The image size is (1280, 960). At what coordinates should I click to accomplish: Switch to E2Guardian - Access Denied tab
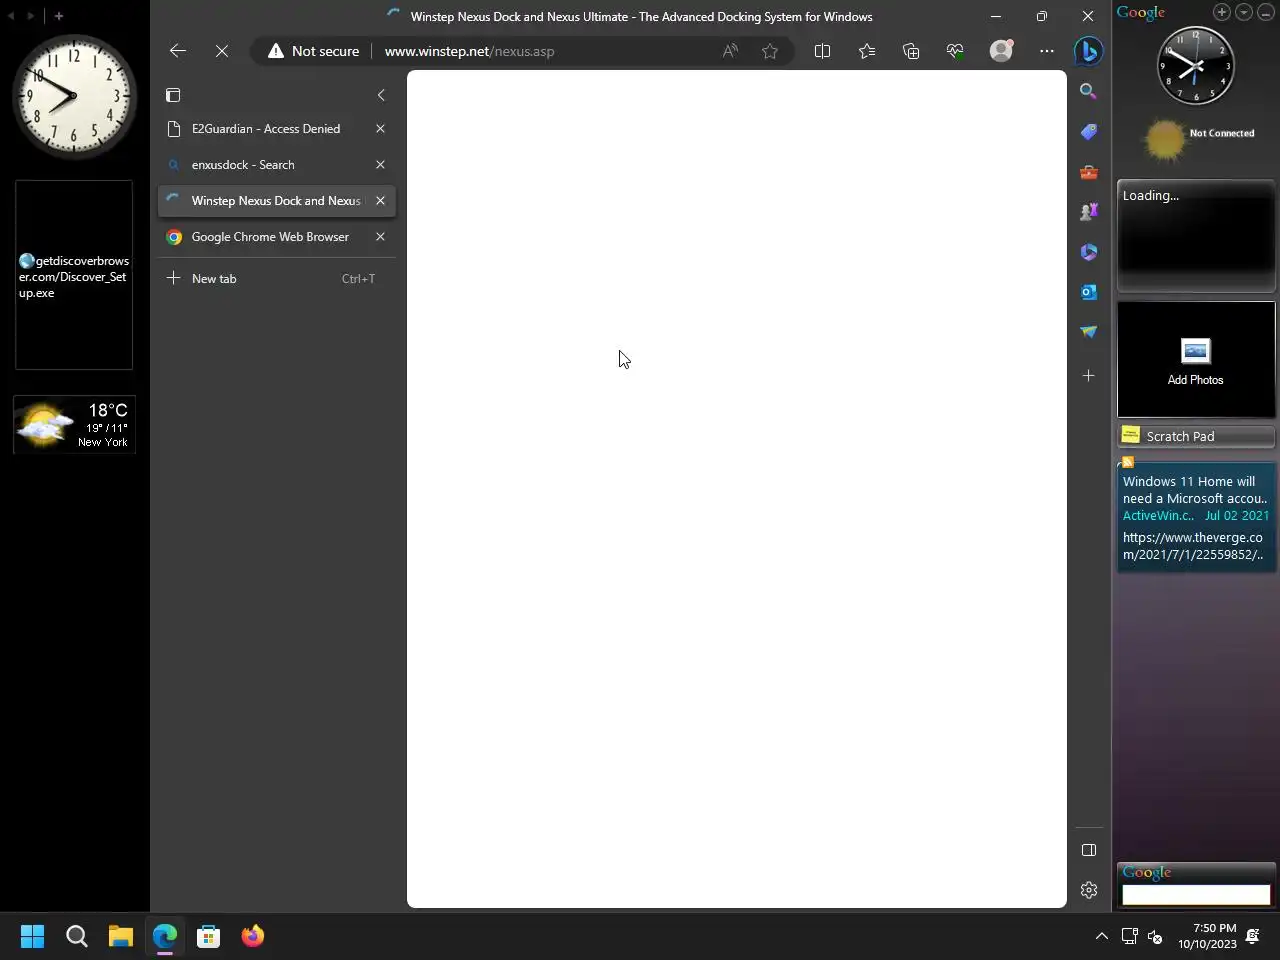click(266, 129)
